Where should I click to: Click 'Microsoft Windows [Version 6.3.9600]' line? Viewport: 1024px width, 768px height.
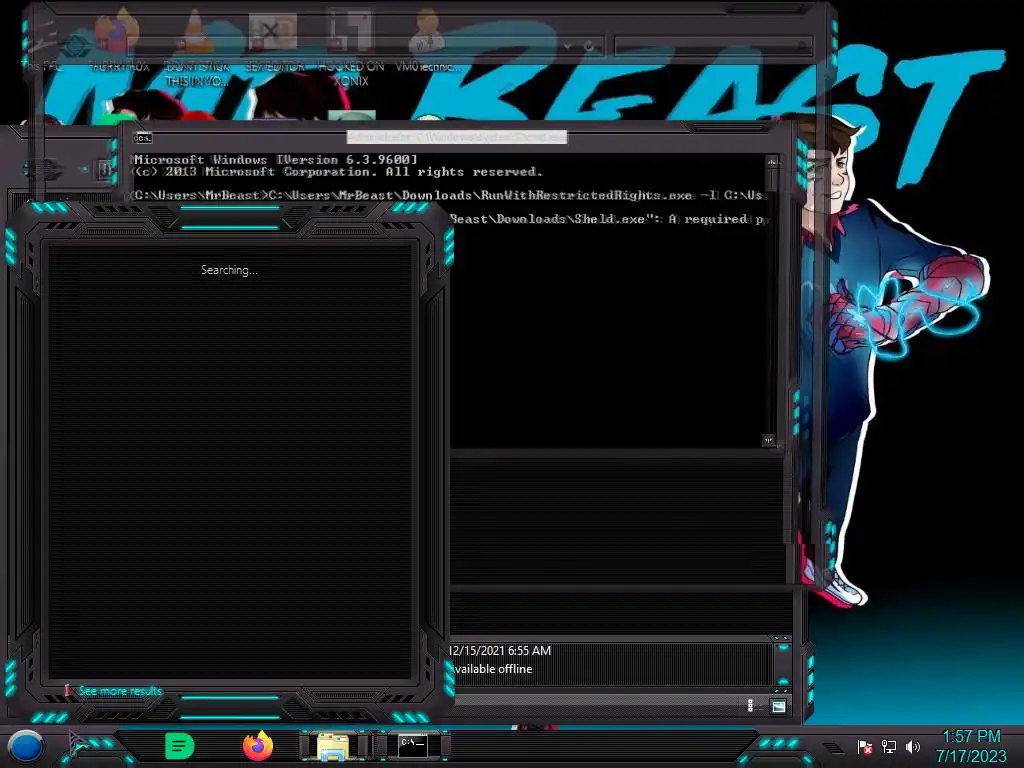[276, 159]
